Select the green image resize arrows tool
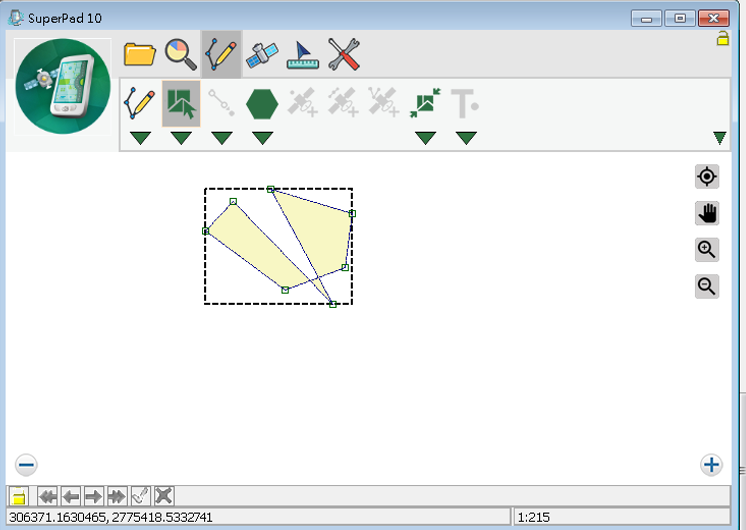 pos(425,103)
